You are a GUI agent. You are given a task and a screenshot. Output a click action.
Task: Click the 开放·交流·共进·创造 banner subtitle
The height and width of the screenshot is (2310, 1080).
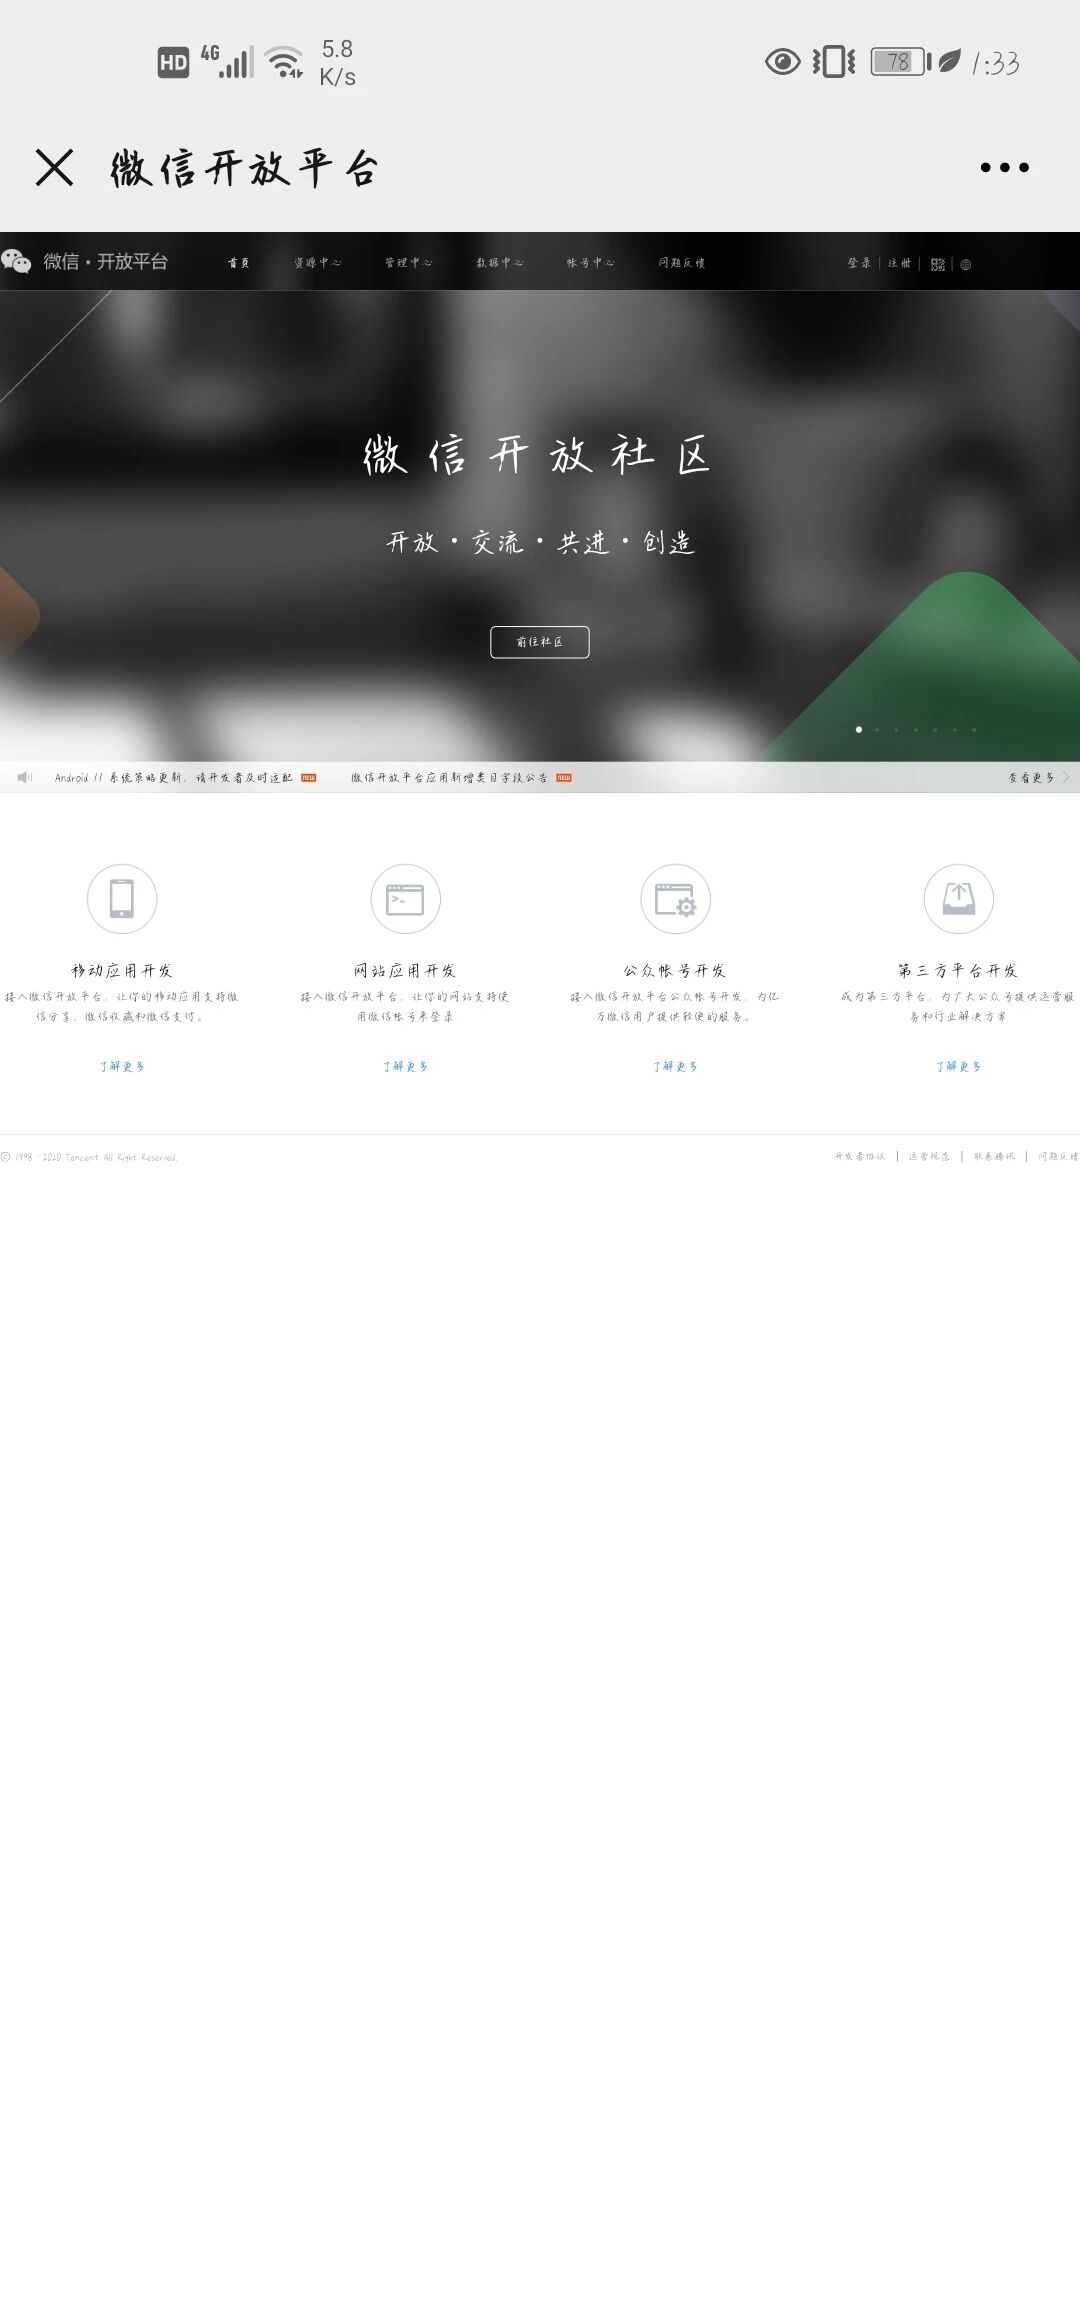pyautogui.click(x=540, y=542)
